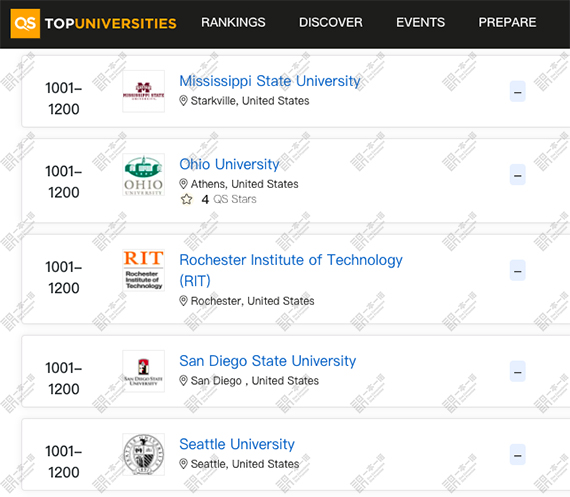Toggle minus button on Seattle University row
The width and height of the screenshot is (570, 497).
click(x=518, y=454)
